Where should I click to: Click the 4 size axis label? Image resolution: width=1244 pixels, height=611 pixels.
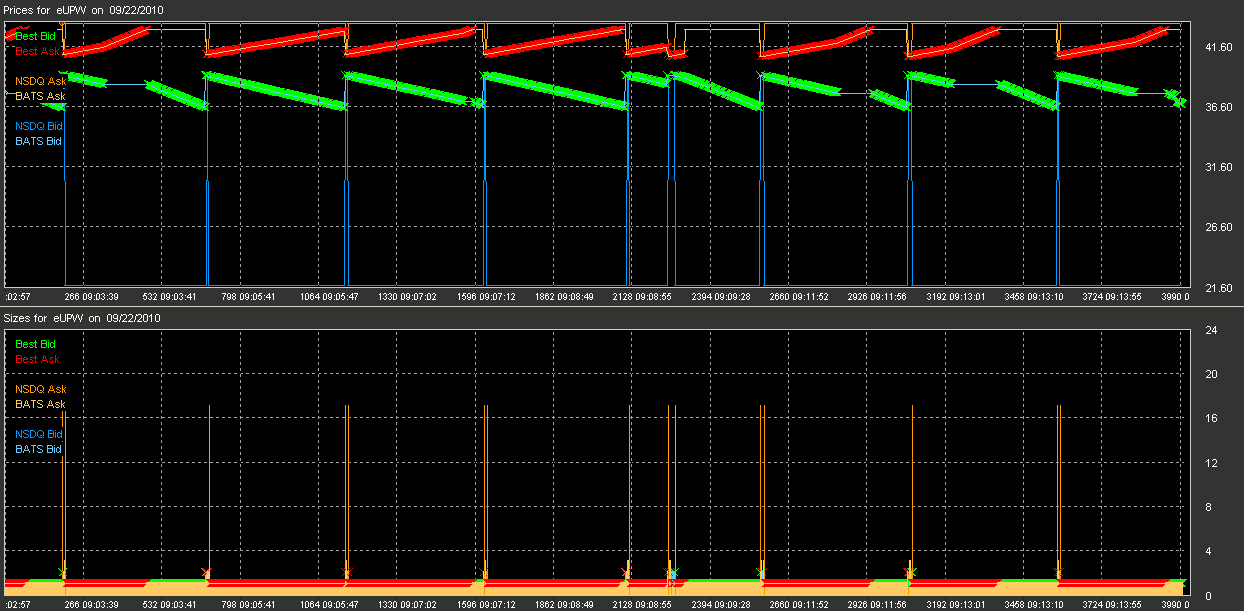pyautogui.click(x=1209, y=550)
